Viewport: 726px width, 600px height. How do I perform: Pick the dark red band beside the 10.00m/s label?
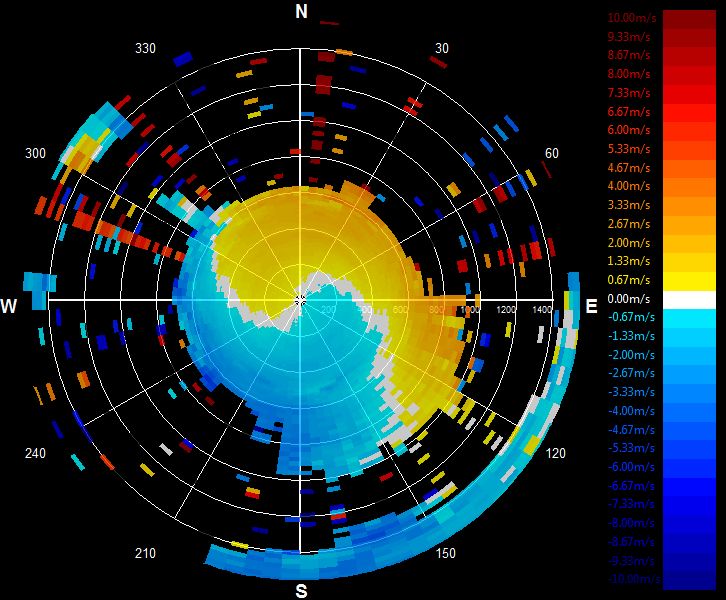coord(689,19)
